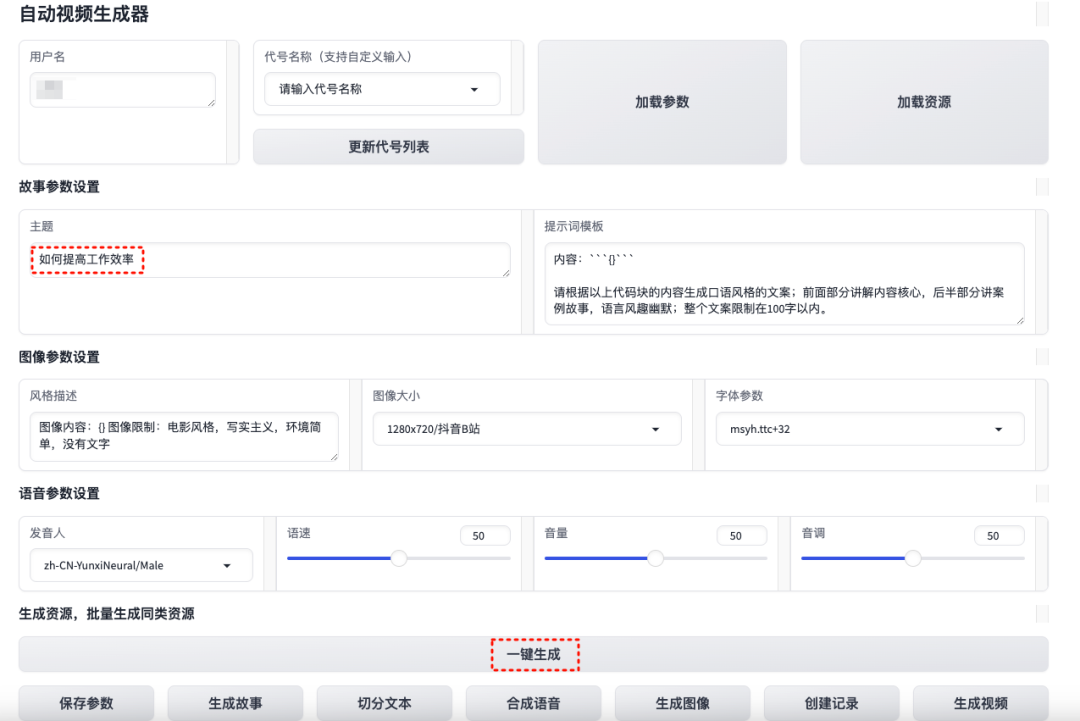Click the 发音人 dropdown arrow icon

[x=227, y=566]
